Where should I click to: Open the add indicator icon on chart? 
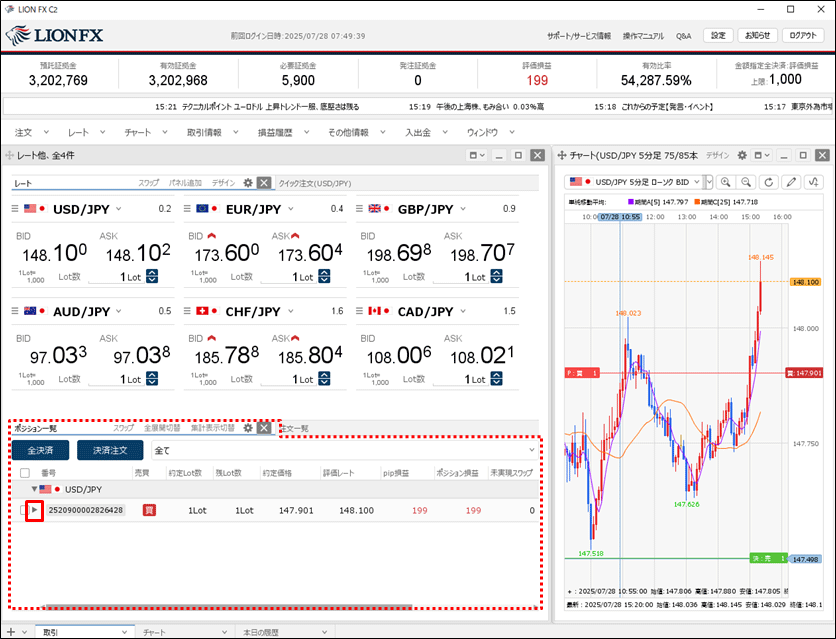(x=814, y=182)
